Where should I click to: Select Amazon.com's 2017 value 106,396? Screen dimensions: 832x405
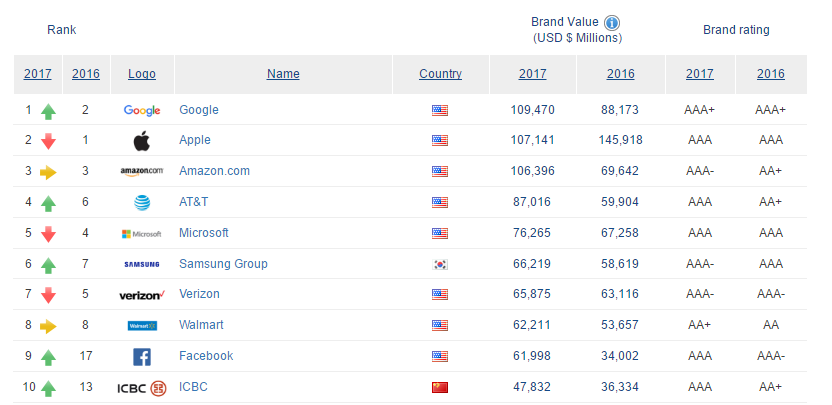click(532, 171)
